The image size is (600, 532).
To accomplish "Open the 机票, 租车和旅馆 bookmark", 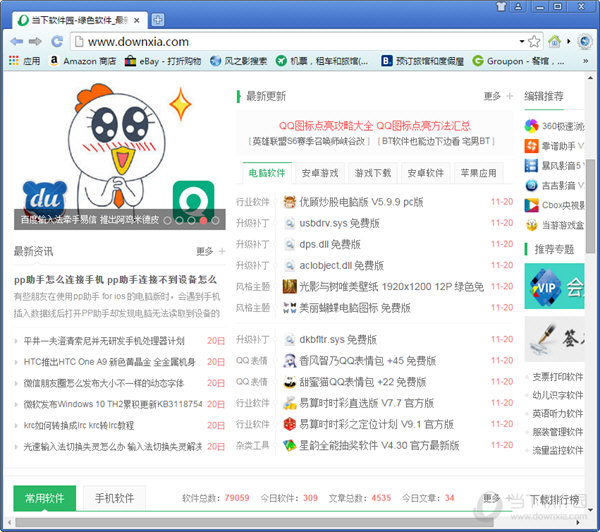I will click(x=322, y=61).
